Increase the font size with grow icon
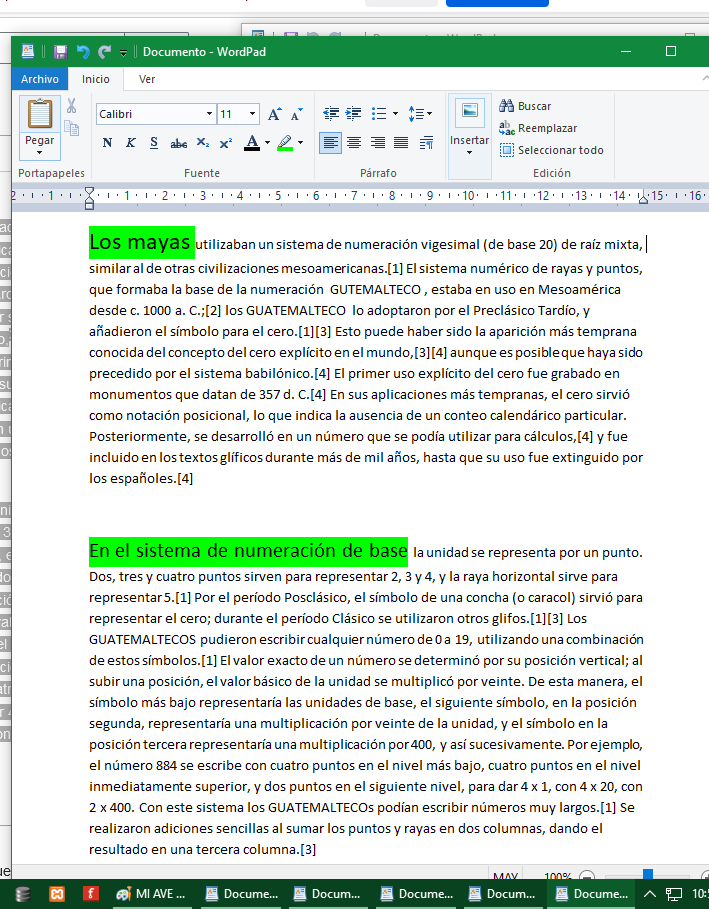Viewport: 709px width, 909px height. pyautogui.click(x=274, y=114)
